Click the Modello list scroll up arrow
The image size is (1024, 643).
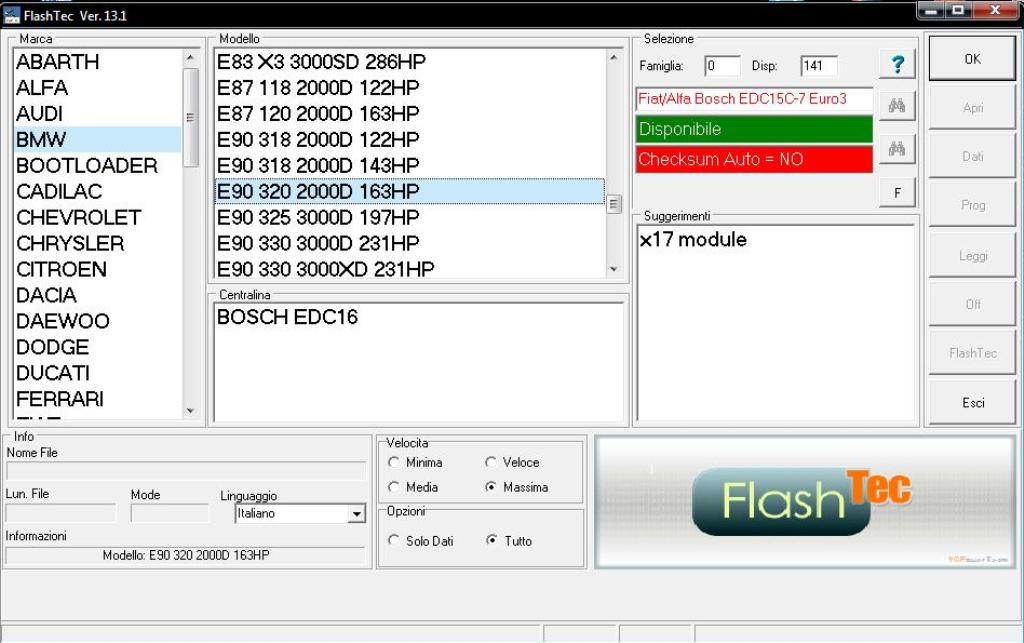(613, 57)
